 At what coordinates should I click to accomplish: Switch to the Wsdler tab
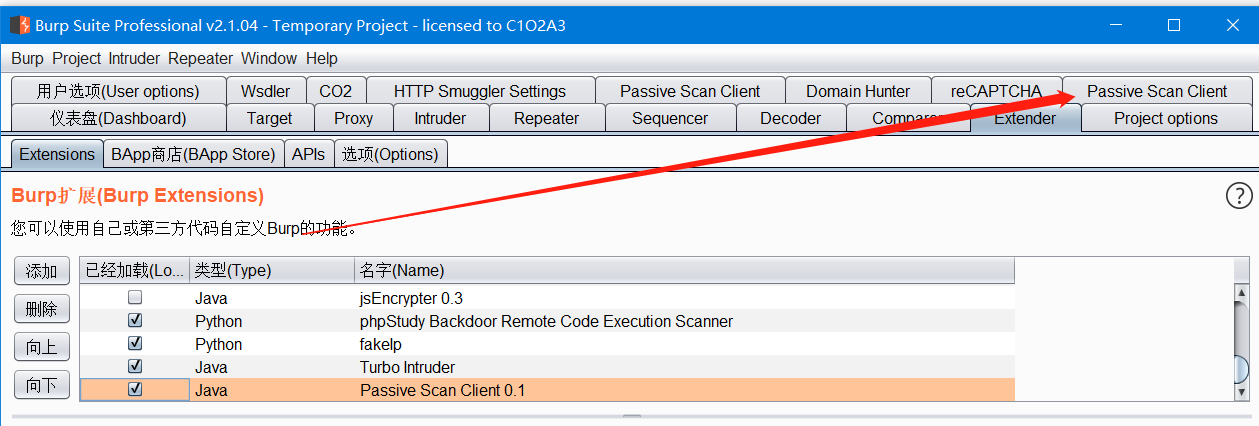265,91
